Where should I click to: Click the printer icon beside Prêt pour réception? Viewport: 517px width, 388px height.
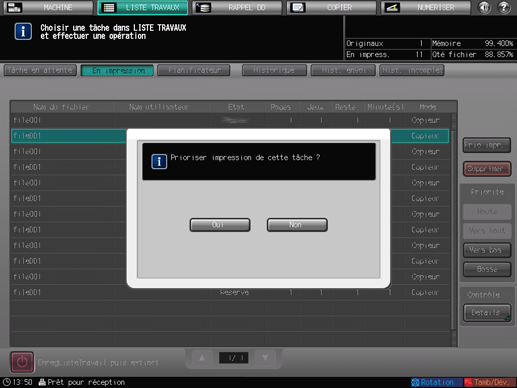coord(42,382)
